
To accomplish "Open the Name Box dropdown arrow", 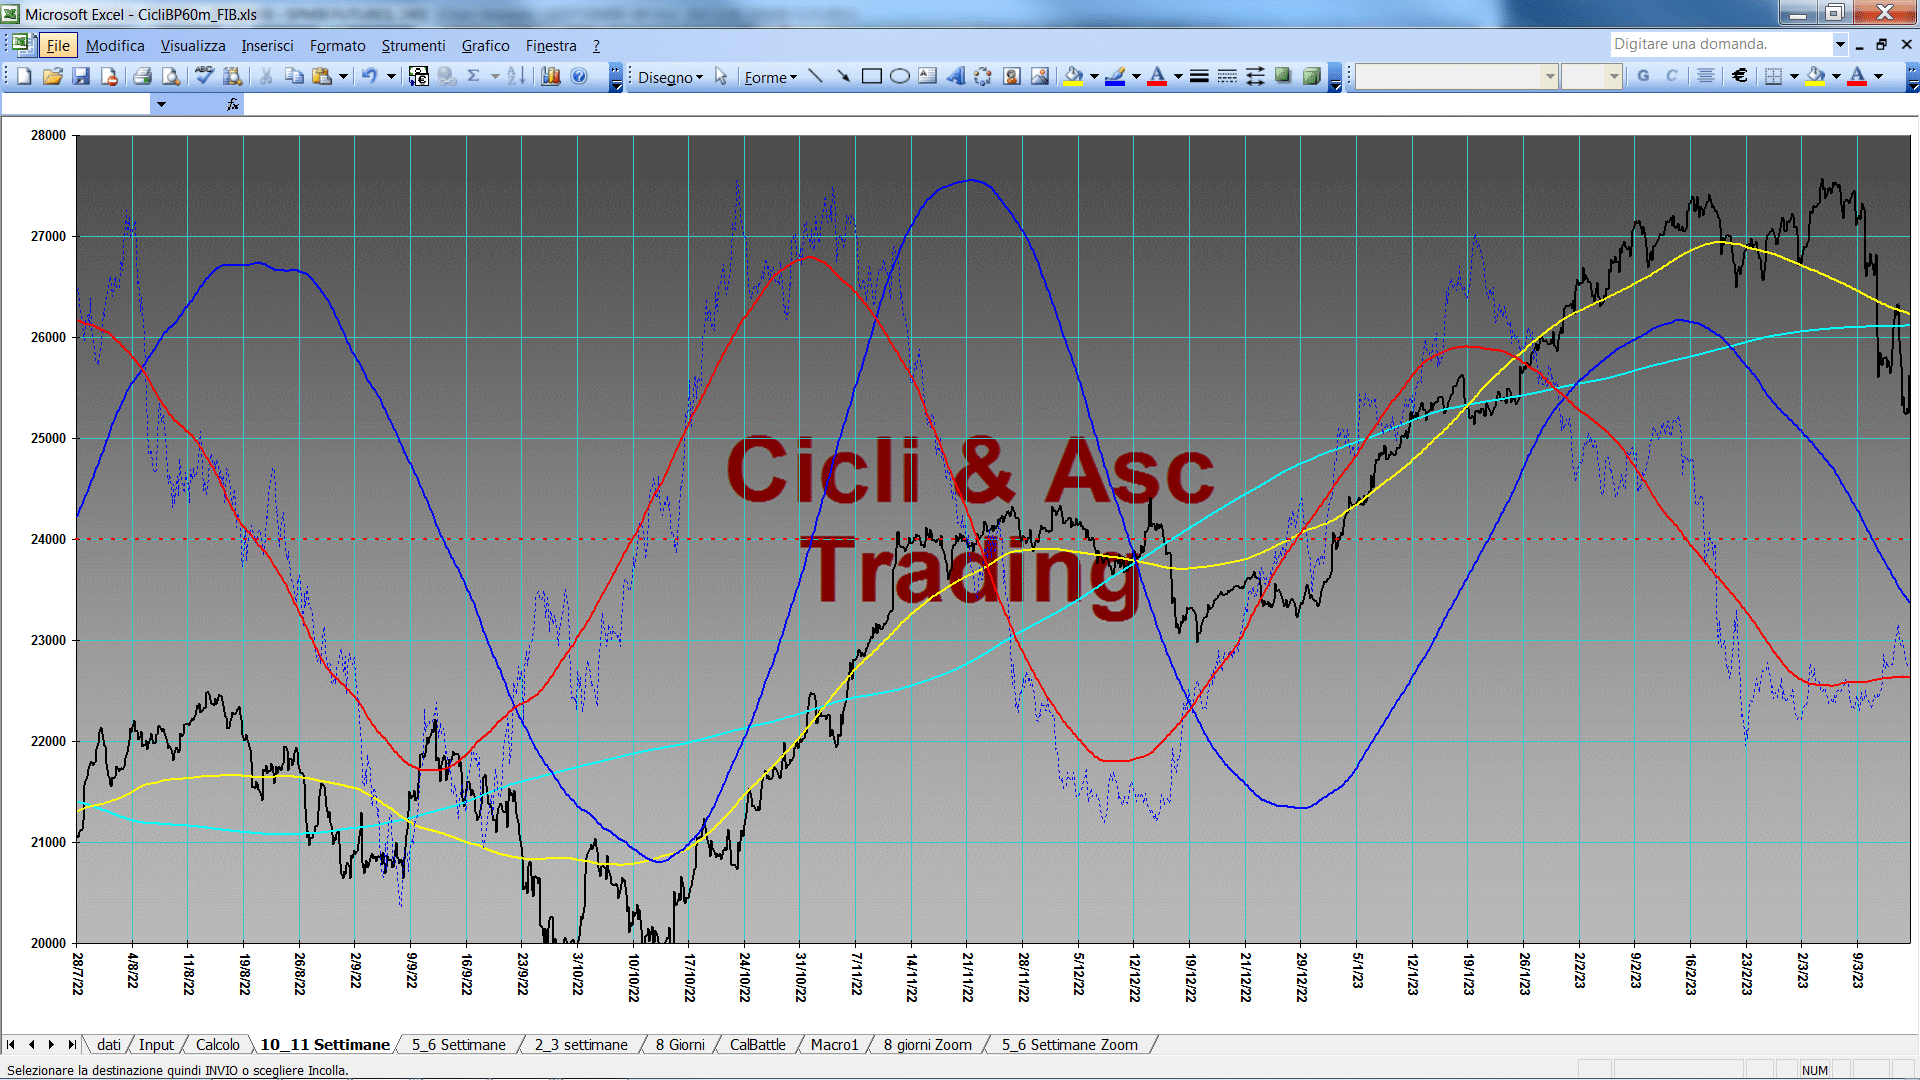I will point(160,104).
